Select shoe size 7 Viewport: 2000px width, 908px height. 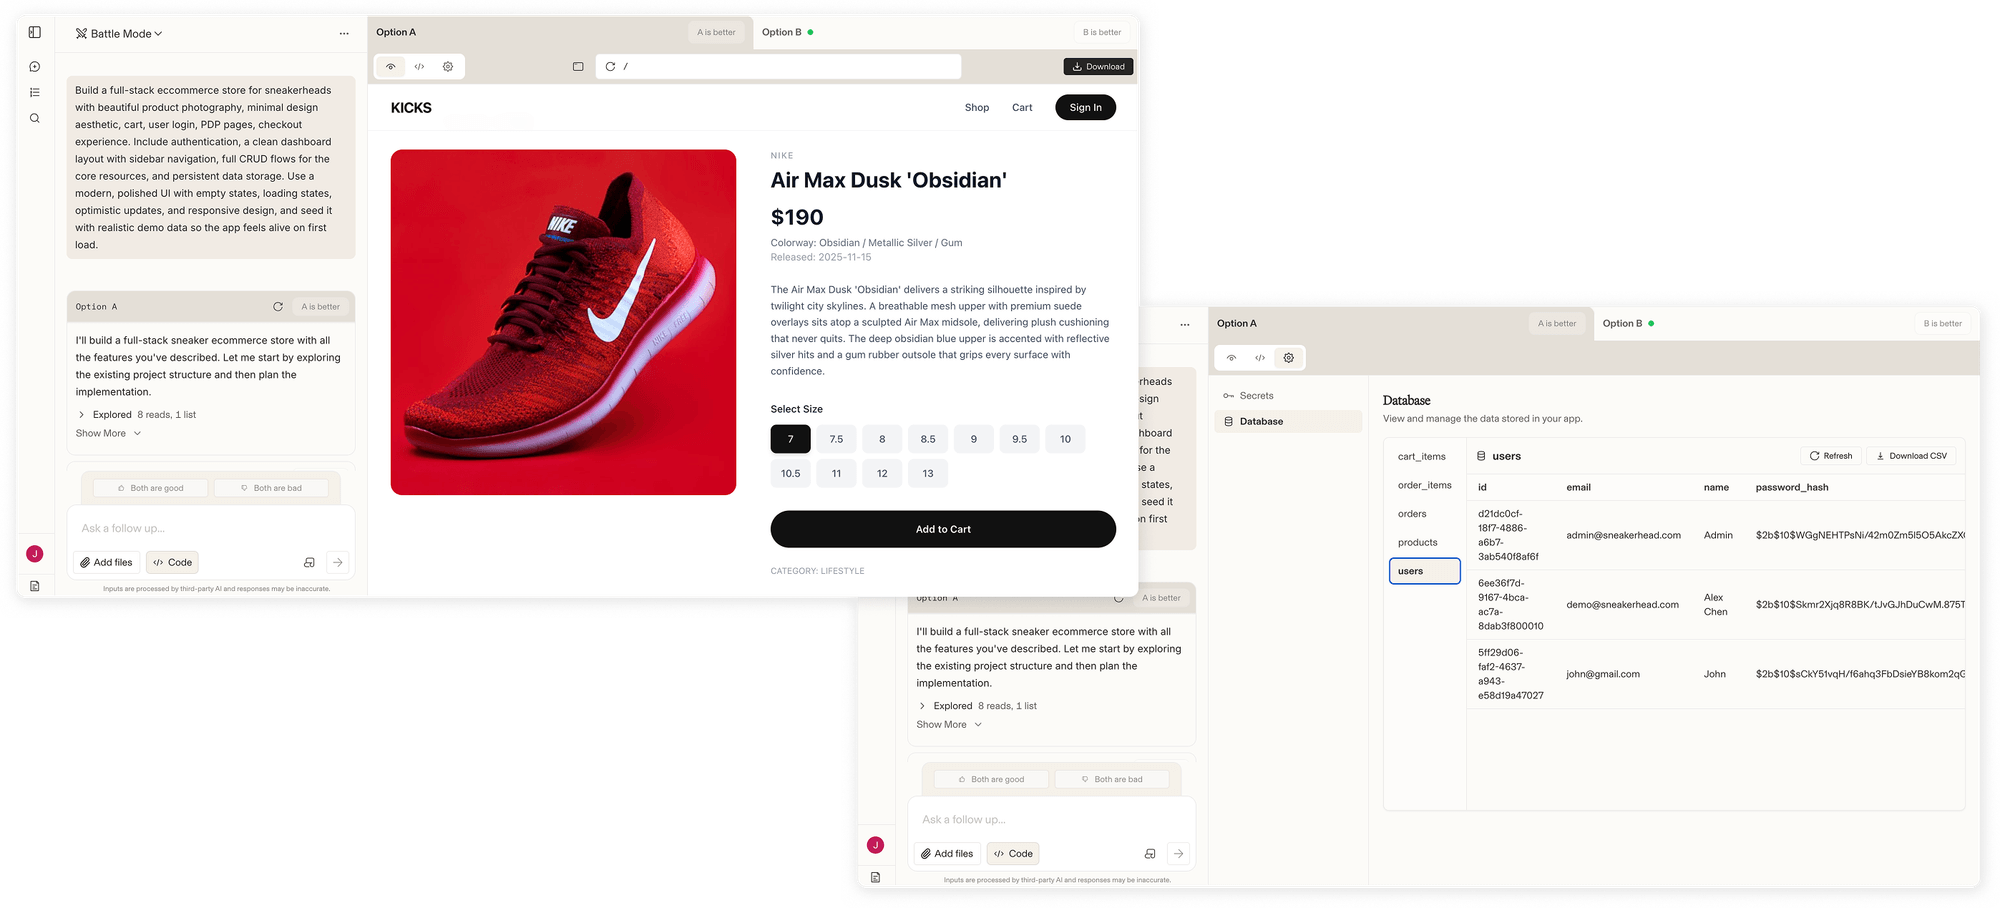point(790,439)
